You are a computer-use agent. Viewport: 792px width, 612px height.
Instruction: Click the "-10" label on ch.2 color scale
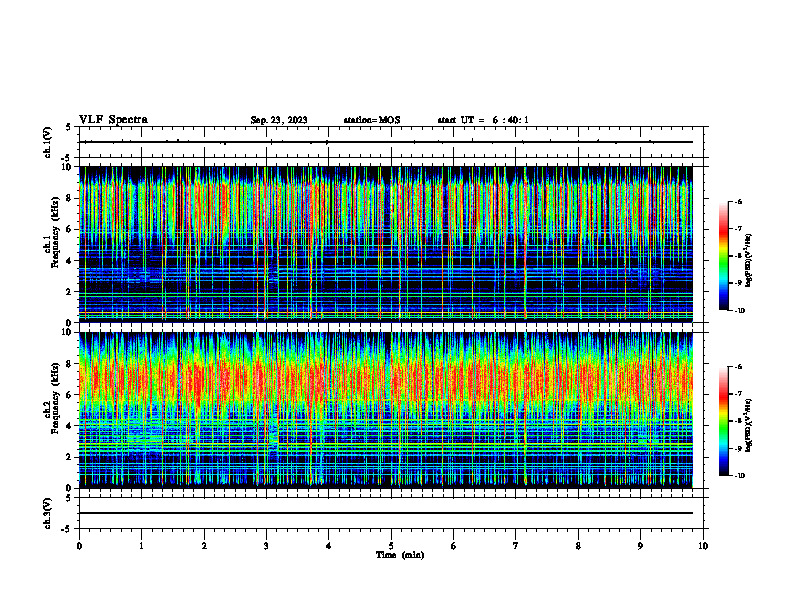[739, 476]
